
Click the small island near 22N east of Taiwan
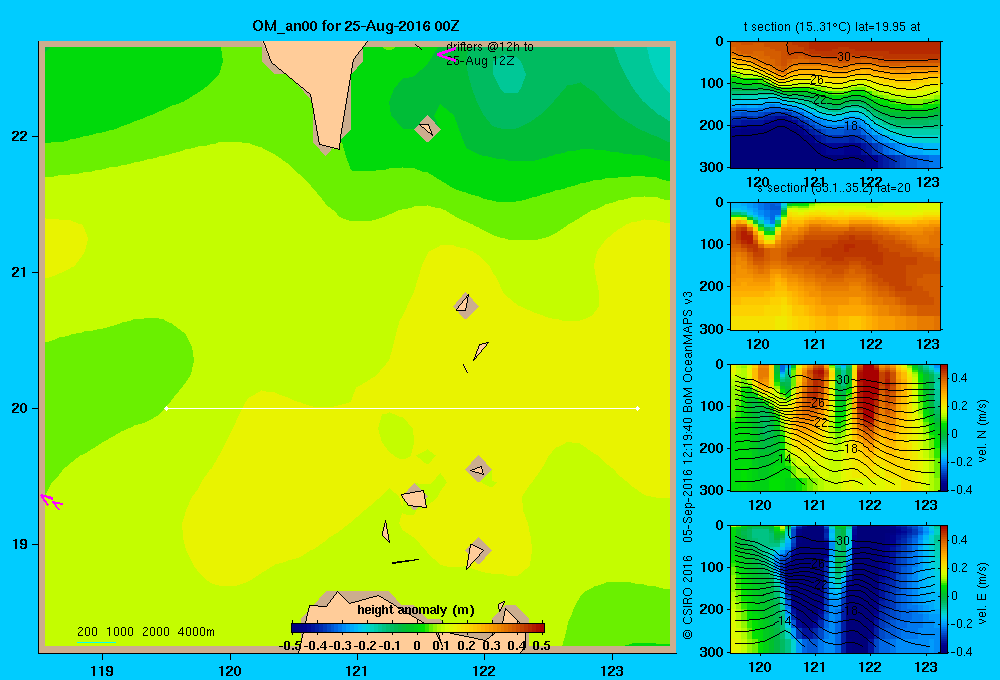pyautogui.click(x=427, y=129)
